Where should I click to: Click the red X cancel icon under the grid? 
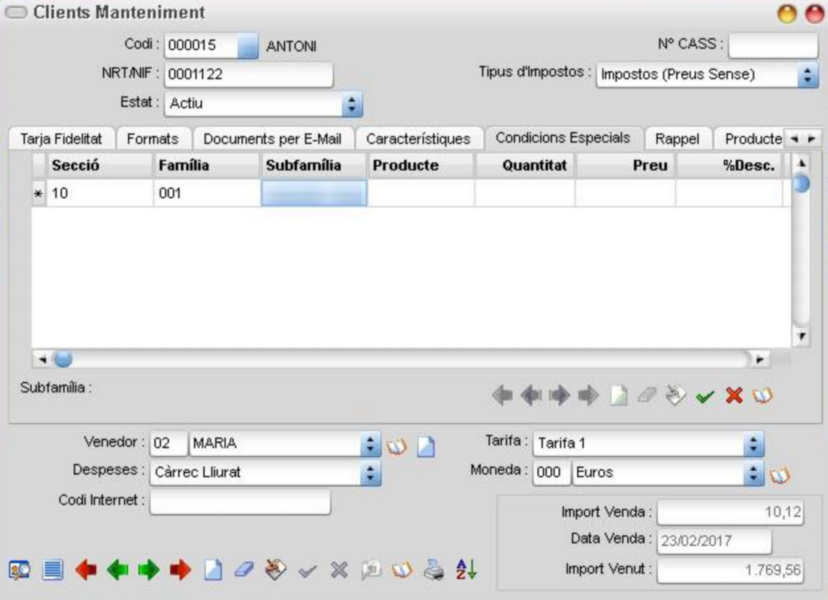[734, 395]
